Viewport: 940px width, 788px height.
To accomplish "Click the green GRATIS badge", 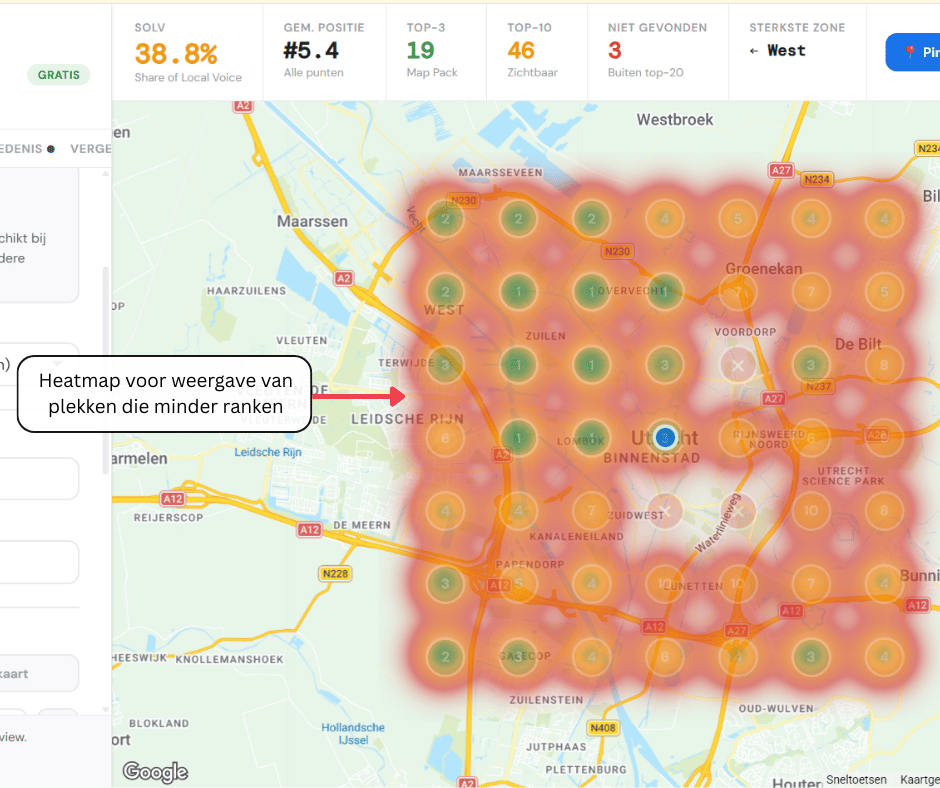I will tap(58, 74).
